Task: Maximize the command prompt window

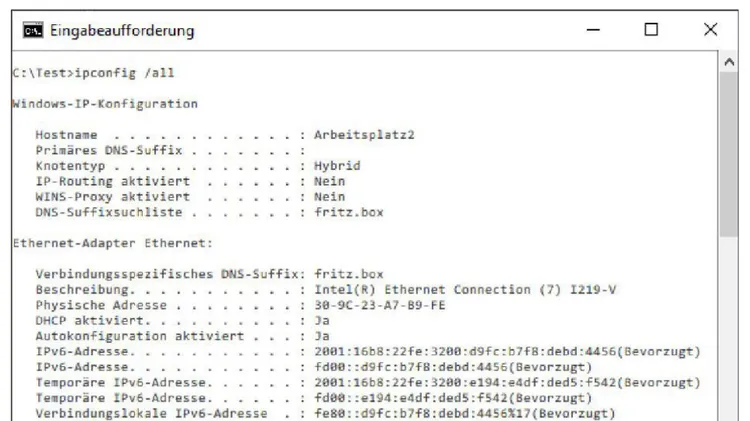Action: pyautogui.click(x=651, y=30)
